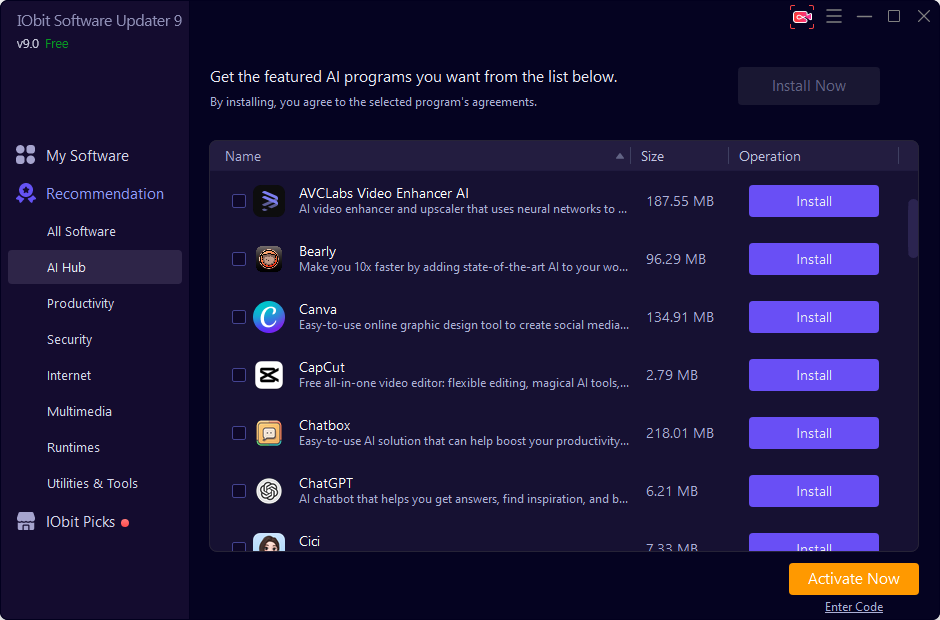Check the Canva checkbox
The image size is (940, 620).
239,317
